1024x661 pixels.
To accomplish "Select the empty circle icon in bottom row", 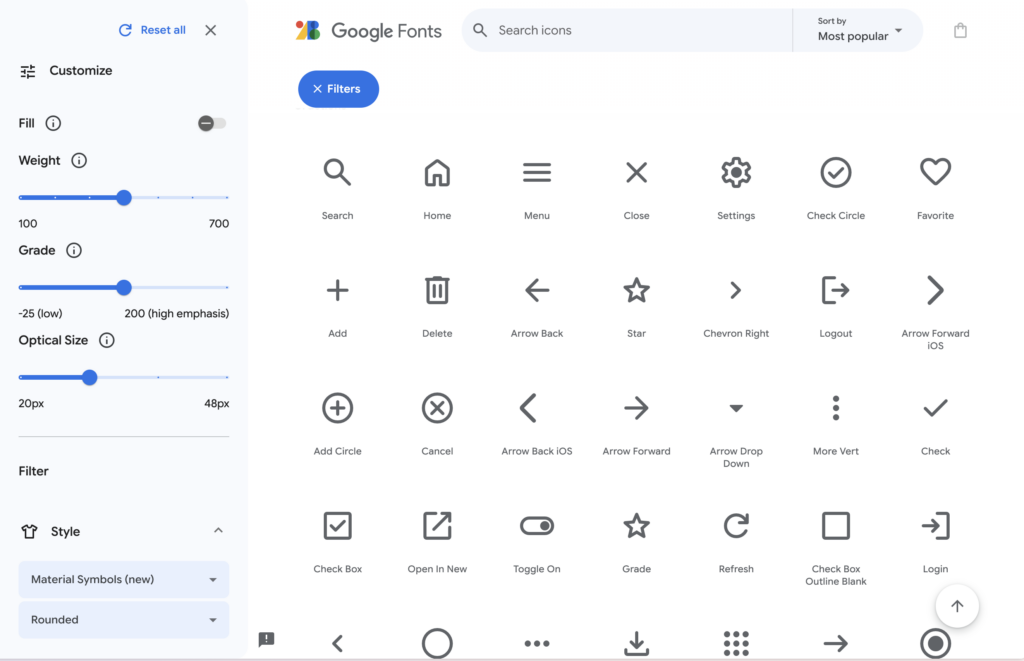I will [437, 643].
